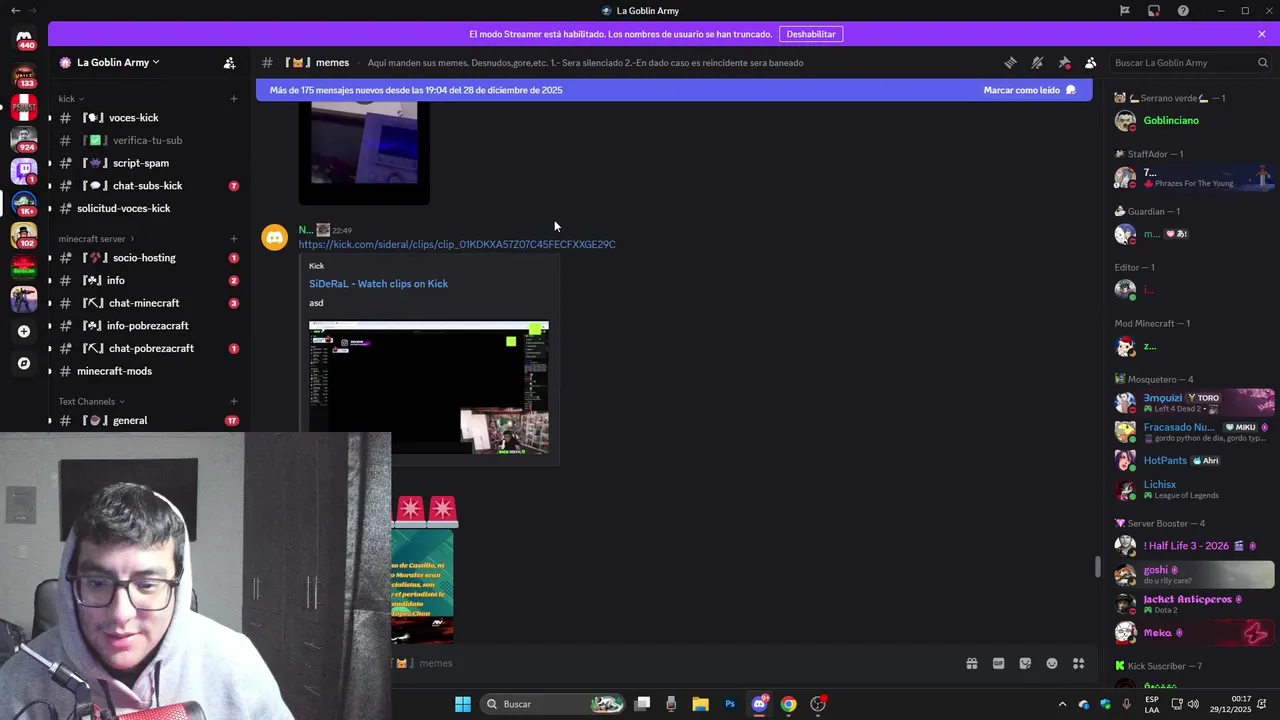Screen dimensions: 1280x720
Task: Add a channel to minecraft server category
Action: [234, 239]
